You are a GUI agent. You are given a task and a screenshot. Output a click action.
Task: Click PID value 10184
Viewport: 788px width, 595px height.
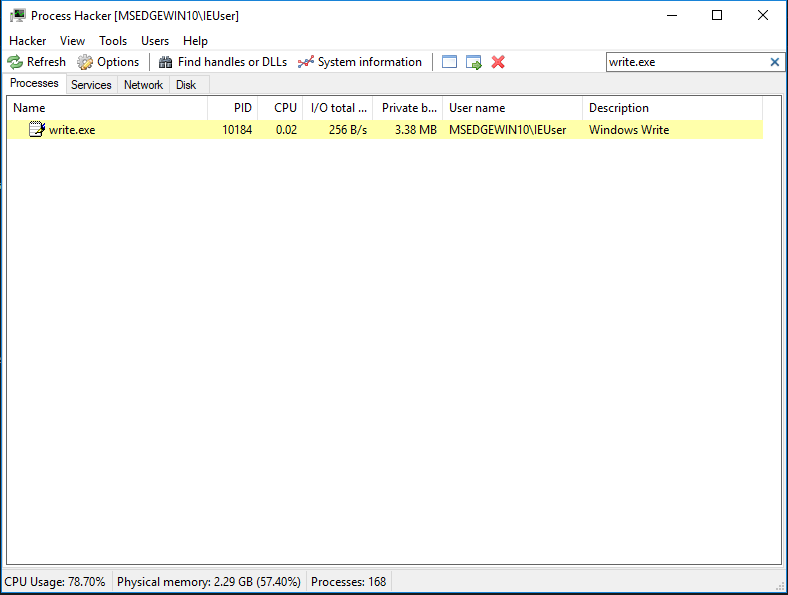coord(237,130)
